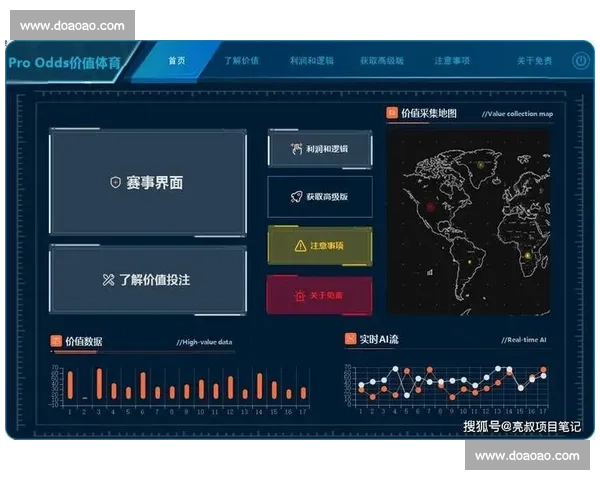Click the hand icon beside 利润和逻辑 button label
This screenshot has height=480, width=600.
pos(297,149)
